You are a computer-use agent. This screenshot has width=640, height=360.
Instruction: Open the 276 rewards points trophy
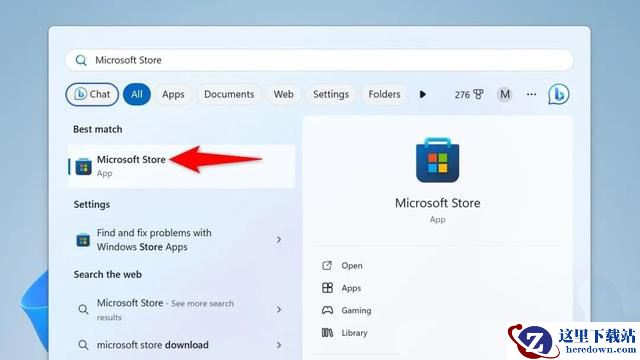pos(469,95)
